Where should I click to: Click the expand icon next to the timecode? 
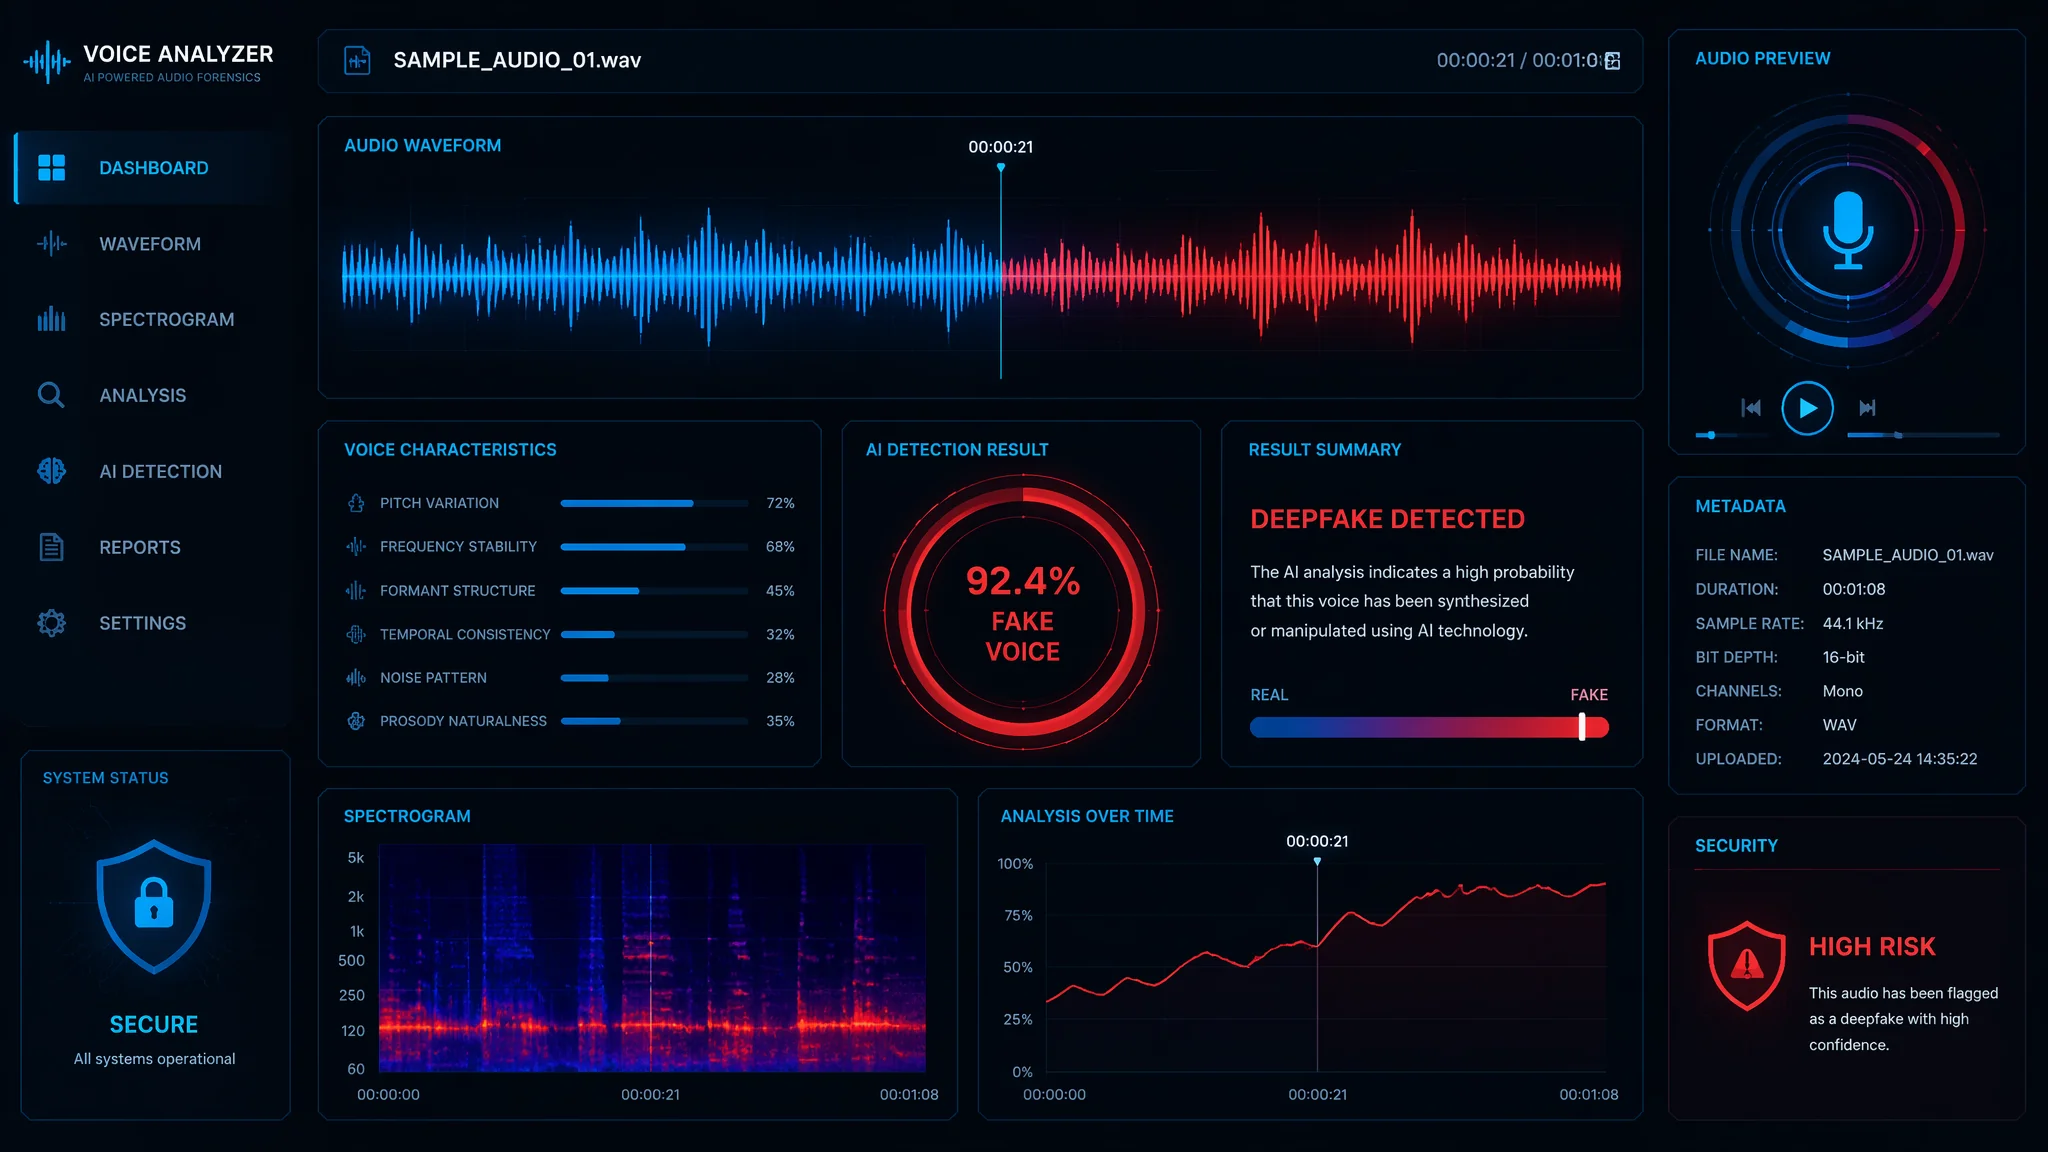pos(1612,61)
